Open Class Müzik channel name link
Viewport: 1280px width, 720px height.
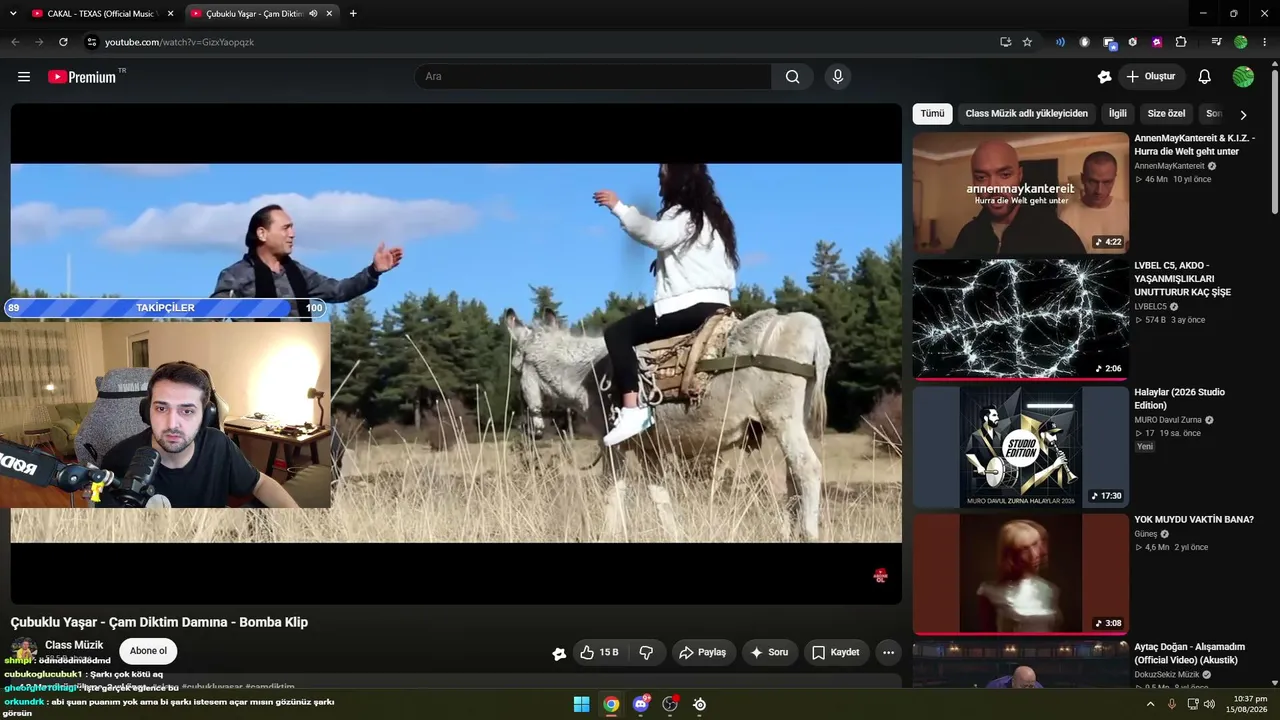[x=74, y=645]
